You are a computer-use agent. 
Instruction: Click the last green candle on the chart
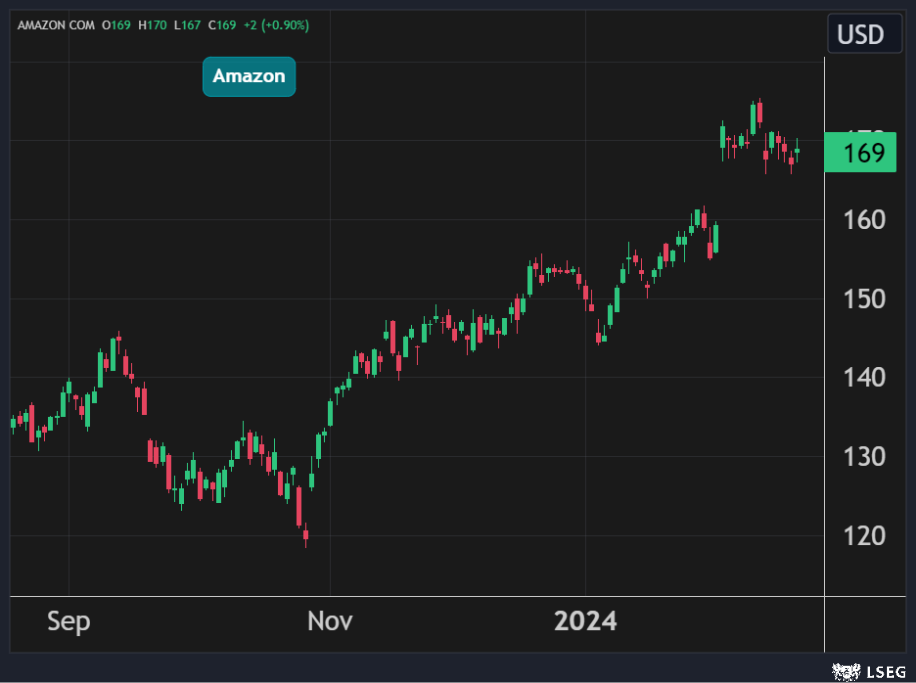(797, 151)
